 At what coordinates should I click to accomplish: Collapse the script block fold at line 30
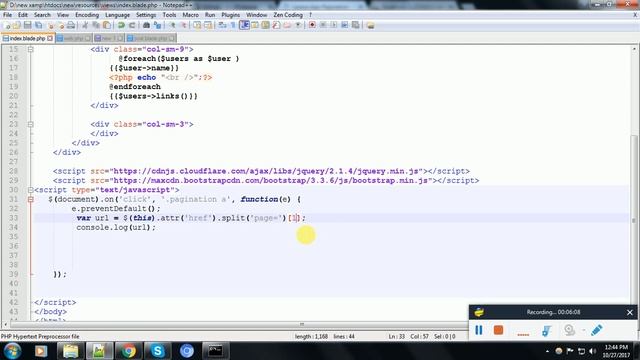click(31, 190)
